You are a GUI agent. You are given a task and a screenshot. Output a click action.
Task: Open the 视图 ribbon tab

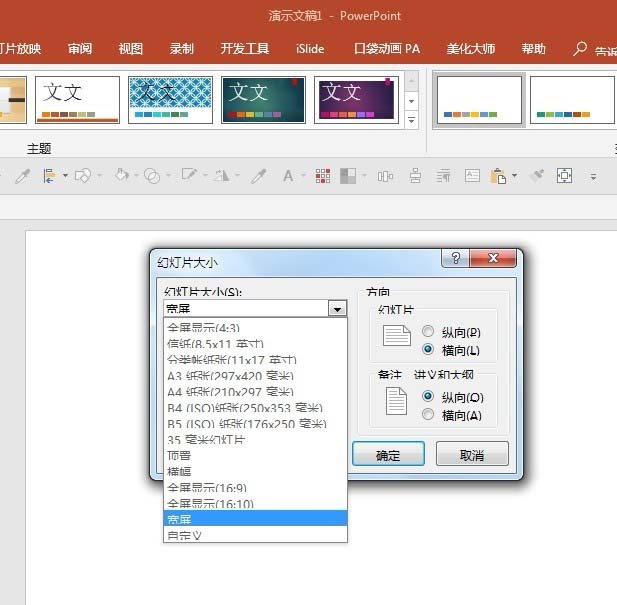click(131, 48)
